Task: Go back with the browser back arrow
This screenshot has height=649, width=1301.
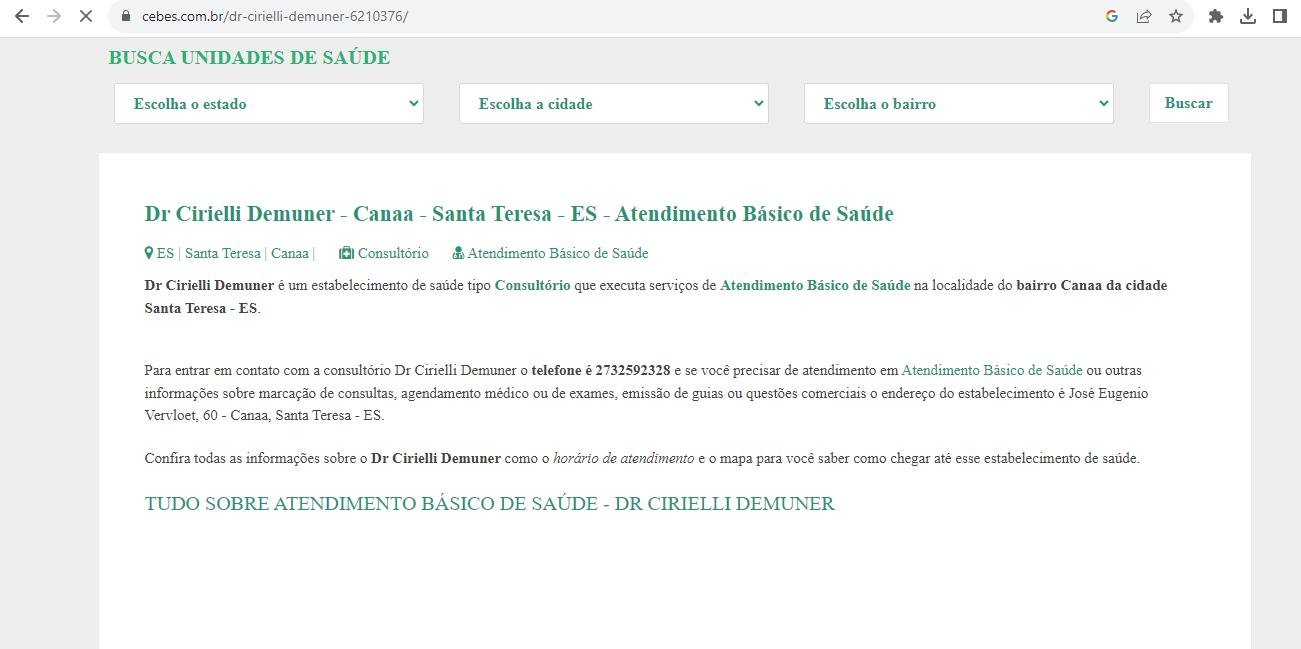Action: pos(22,16)
